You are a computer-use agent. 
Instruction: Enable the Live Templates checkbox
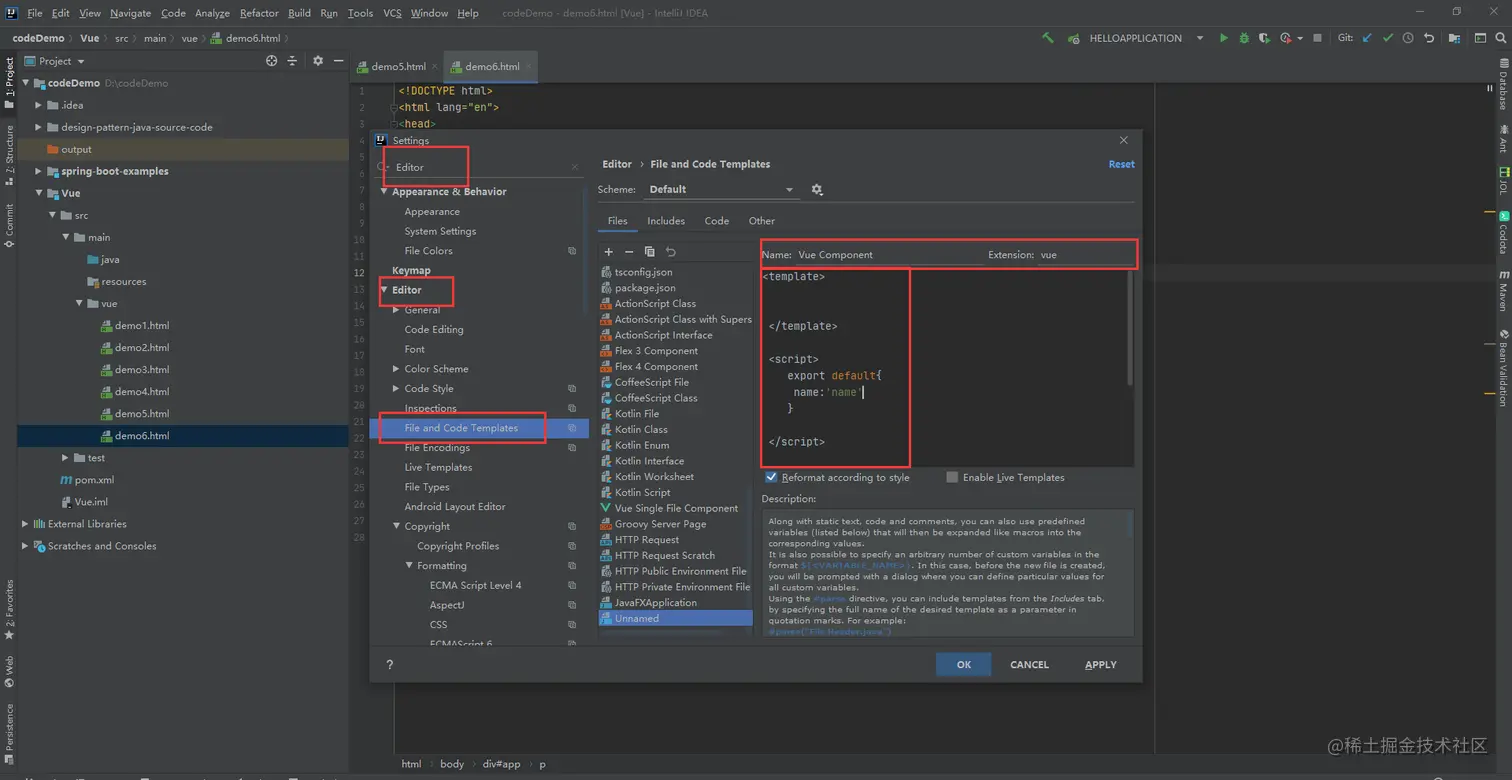click(952, 478)
